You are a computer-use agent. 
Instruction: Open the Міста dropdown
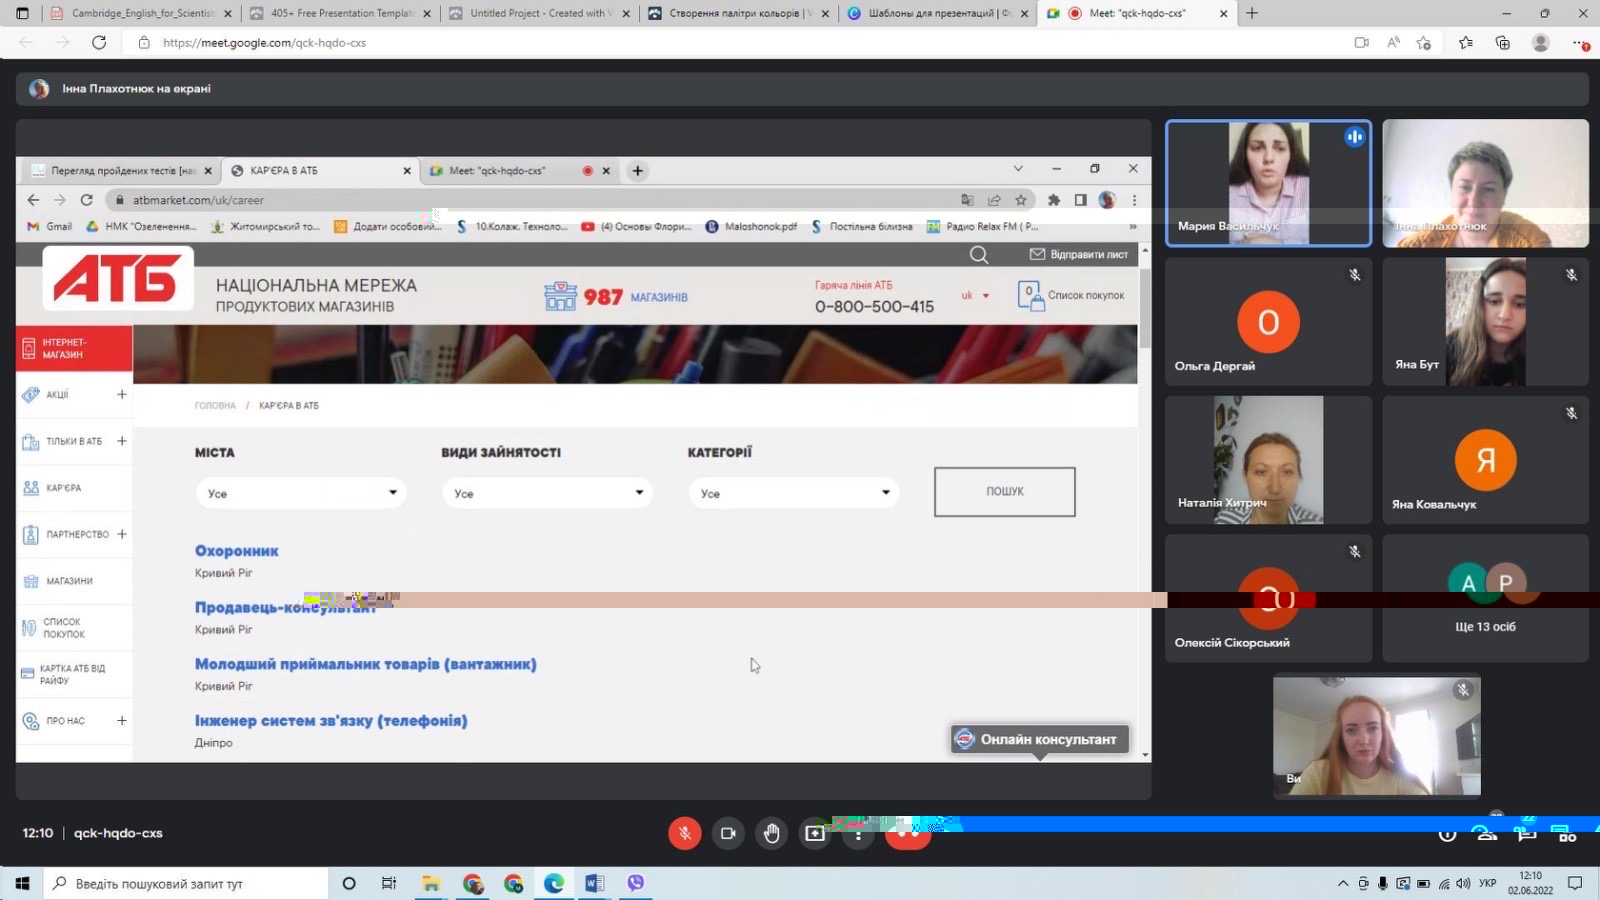click(x=301, y=493)
